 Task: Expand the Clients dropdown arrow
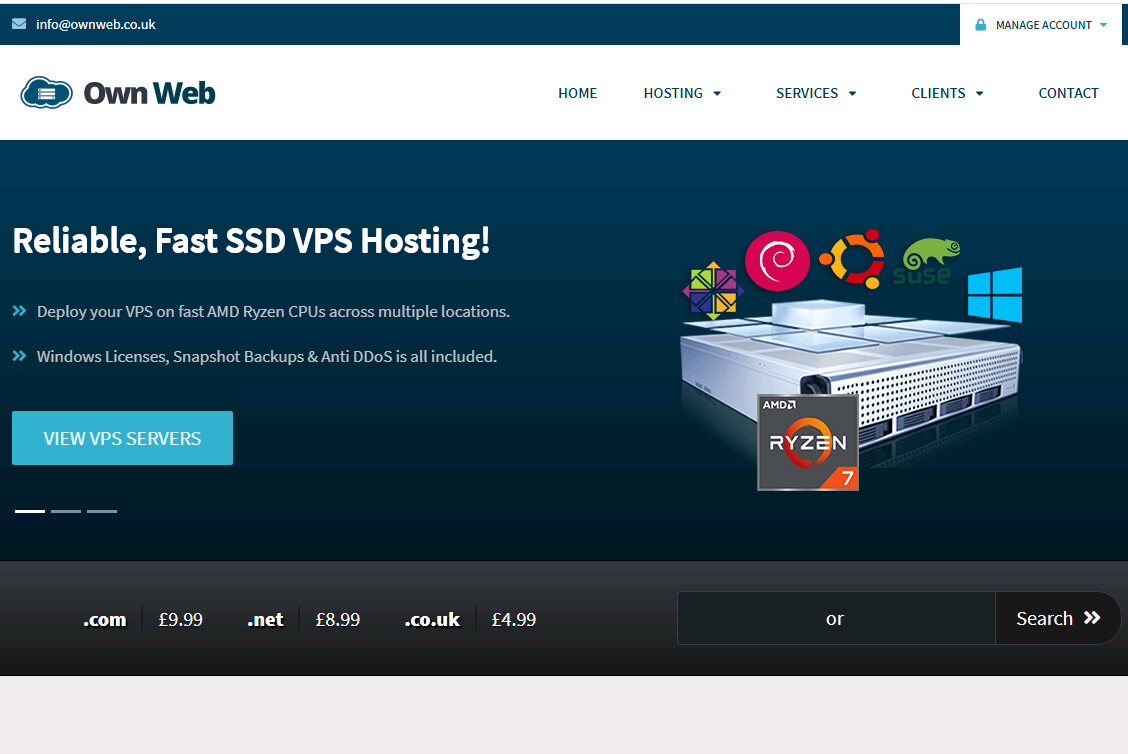980,94
